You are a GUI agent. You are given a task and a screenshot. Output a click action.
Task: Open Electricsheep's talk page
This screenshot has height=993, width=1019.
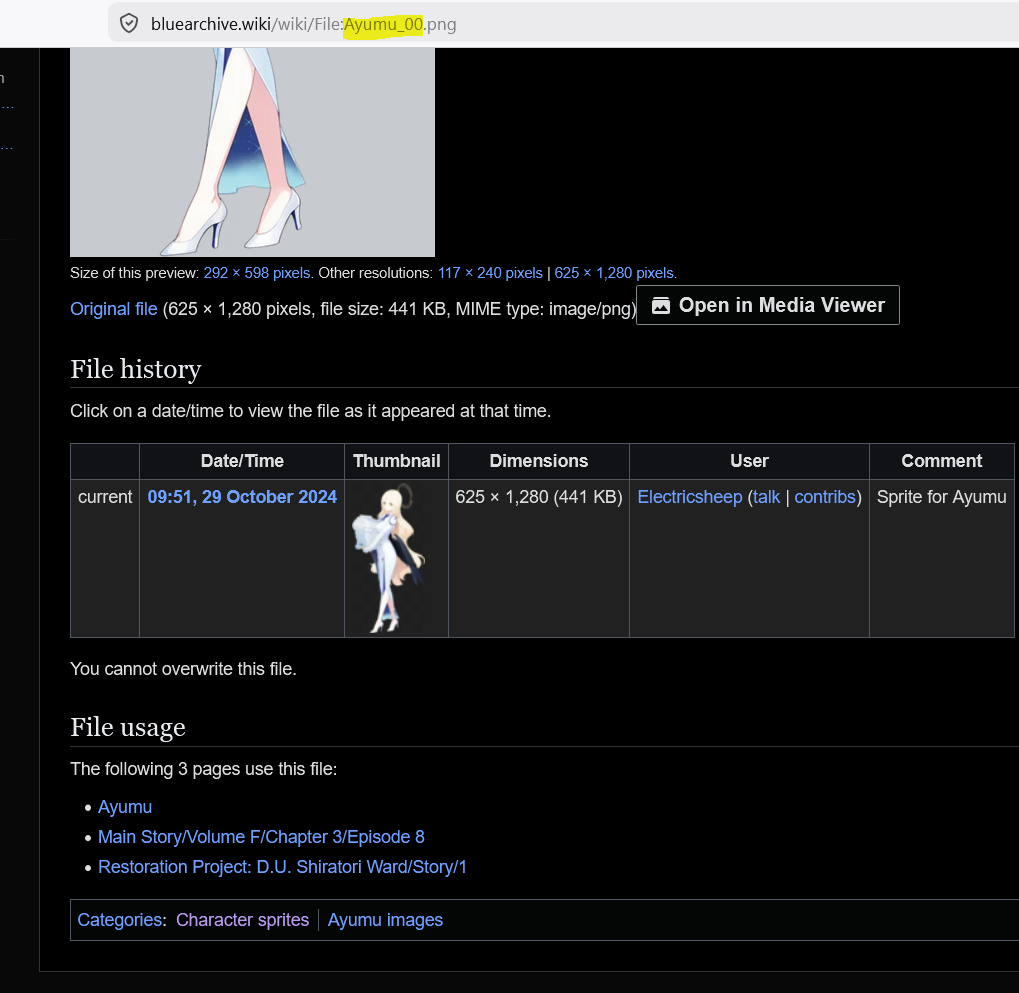(x=766, y=497)
